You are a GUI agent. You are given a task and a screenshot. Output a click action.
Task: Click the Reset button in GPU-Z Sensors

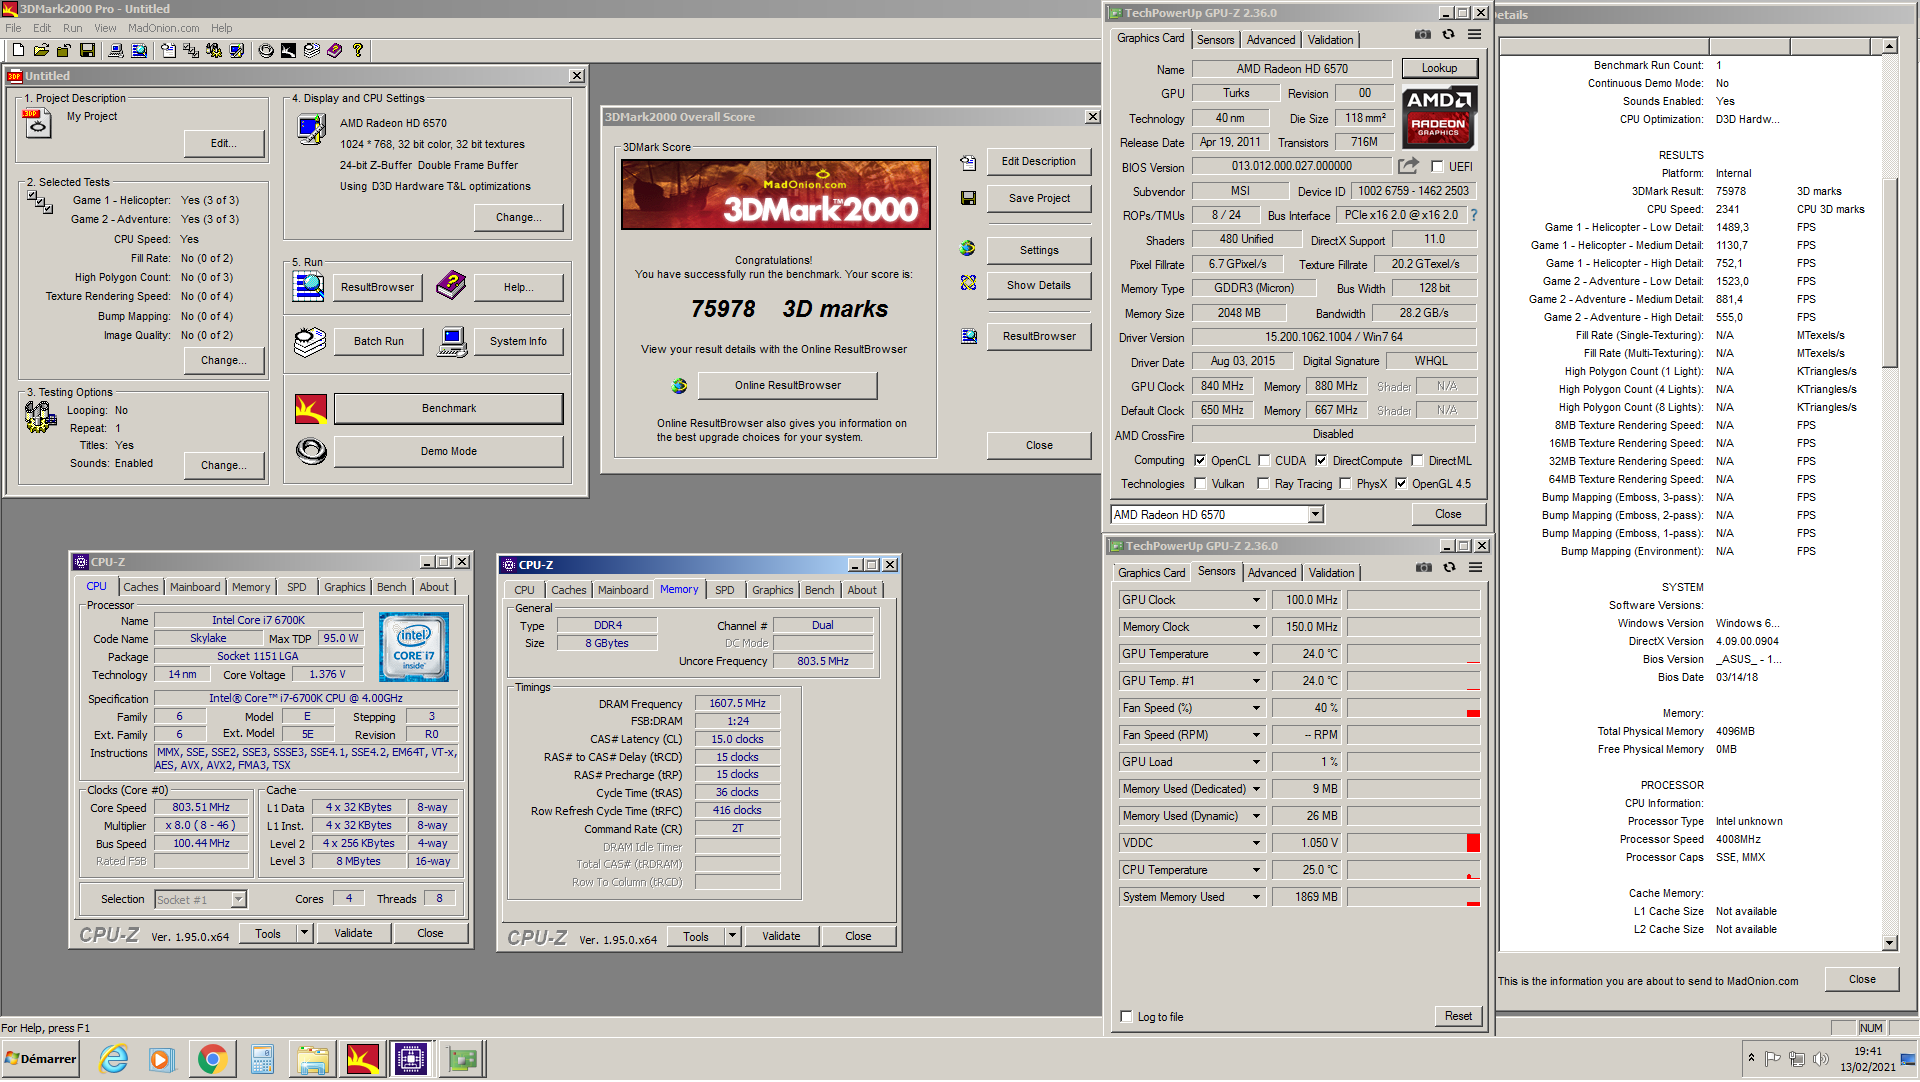pos(1458,1017)
